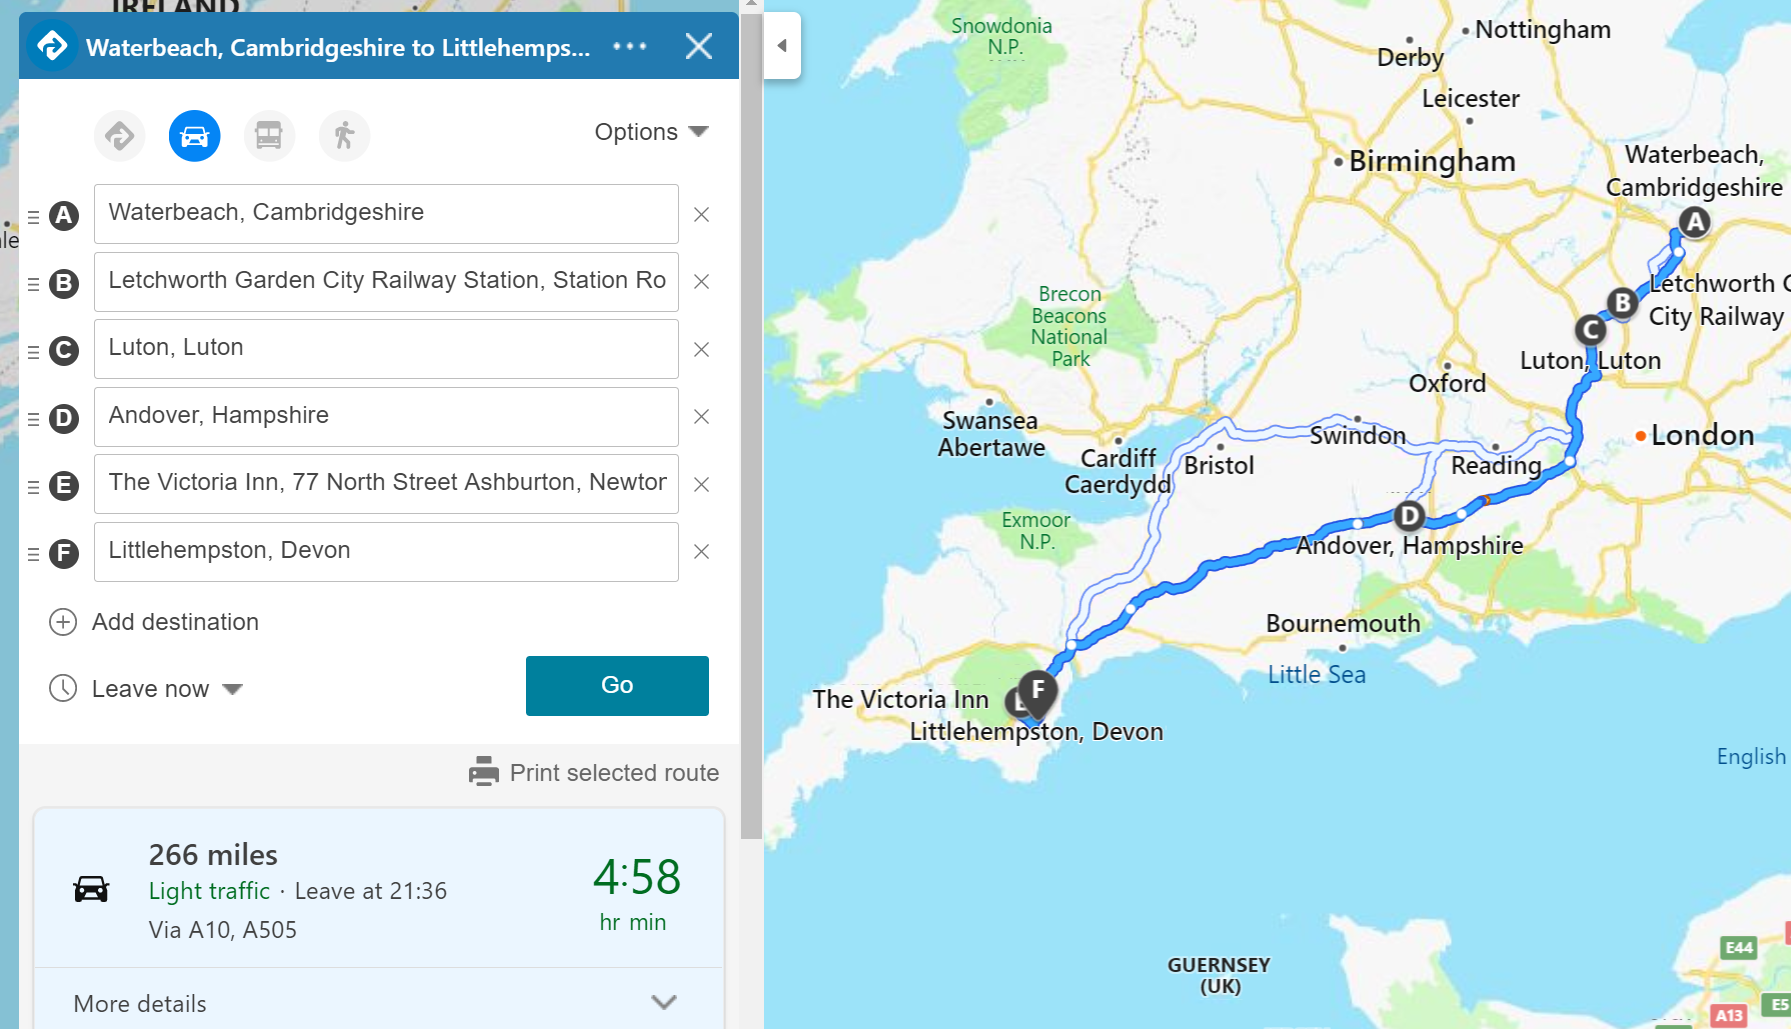Click the printer icon for selected route
1791x1029 pixels.
pyautogui.click(x=484, y=772)
